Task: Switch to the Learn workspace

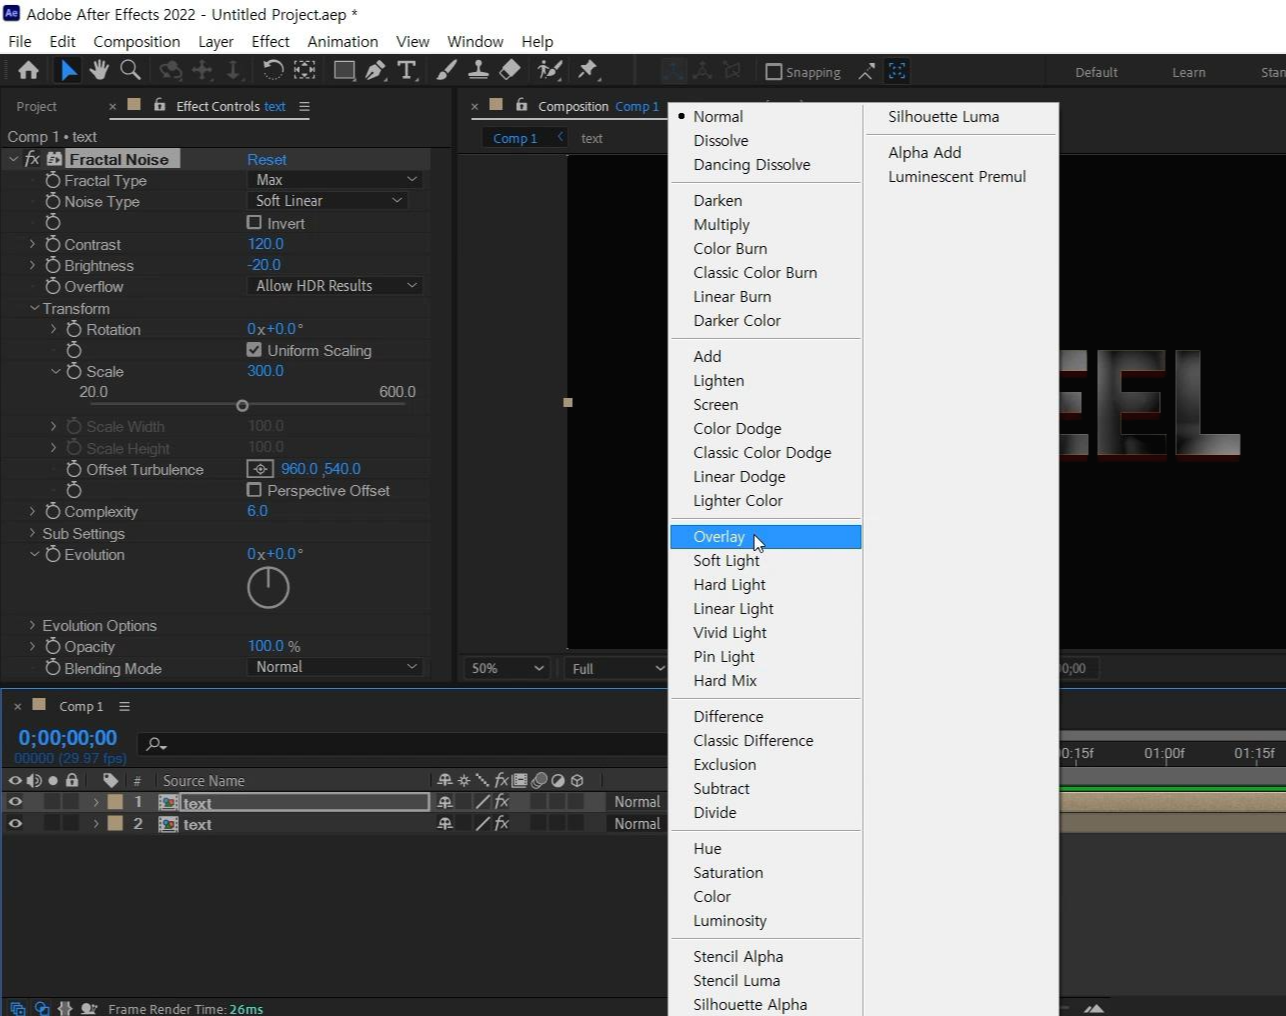Action: pyautogui.click(x=1189, y=72)
